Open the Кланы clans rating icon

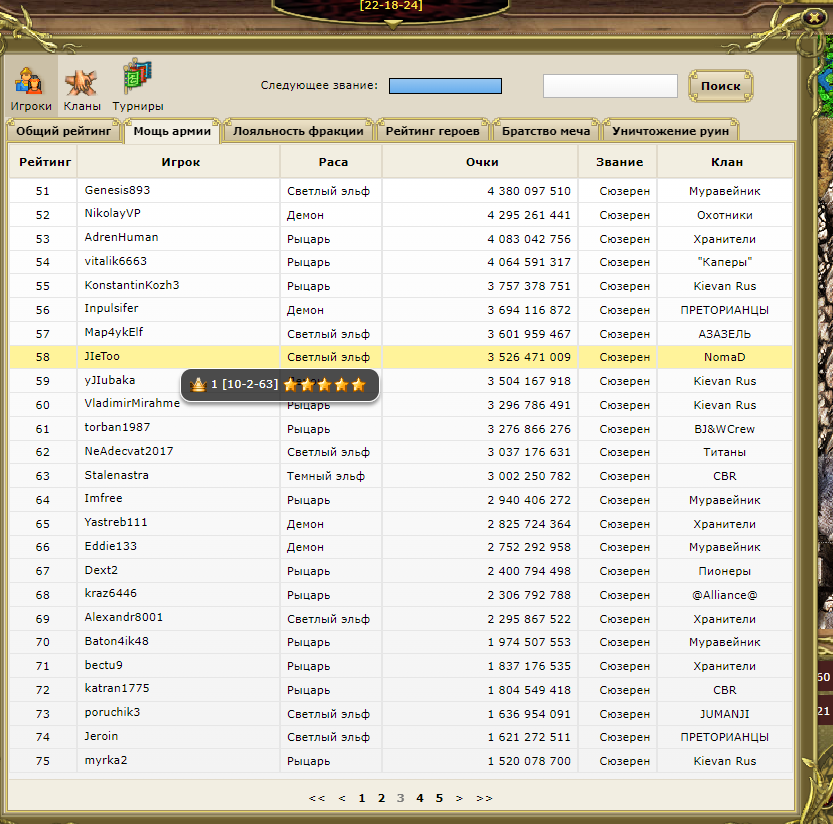pyautogui.click(x=81, y=85)
